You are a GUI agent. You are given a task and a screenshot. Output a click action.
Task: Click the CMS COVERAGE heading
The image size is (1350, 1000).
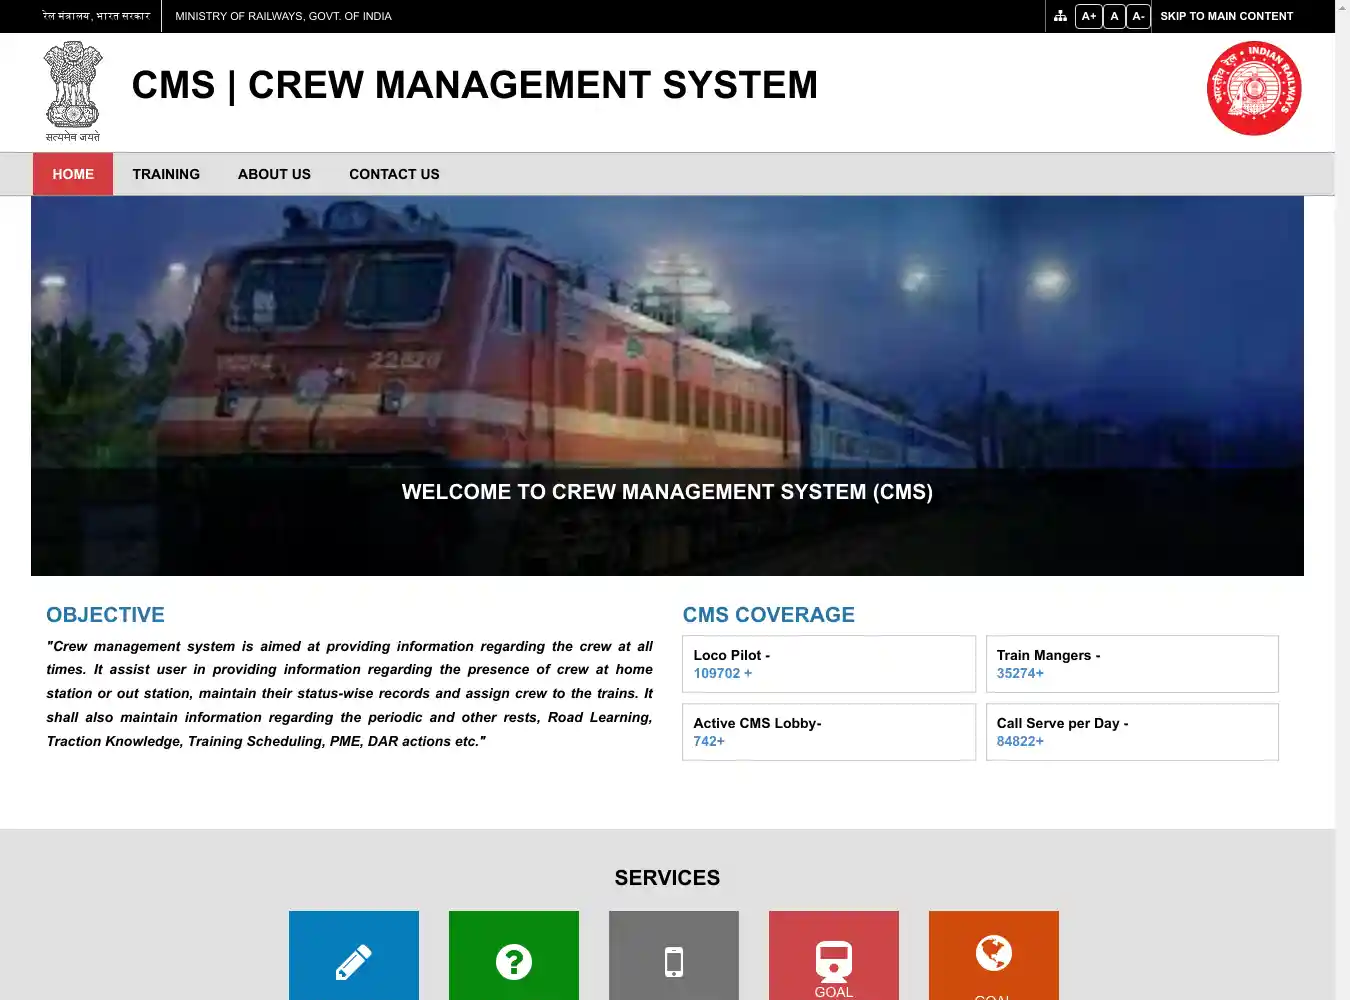click(769, 615)
